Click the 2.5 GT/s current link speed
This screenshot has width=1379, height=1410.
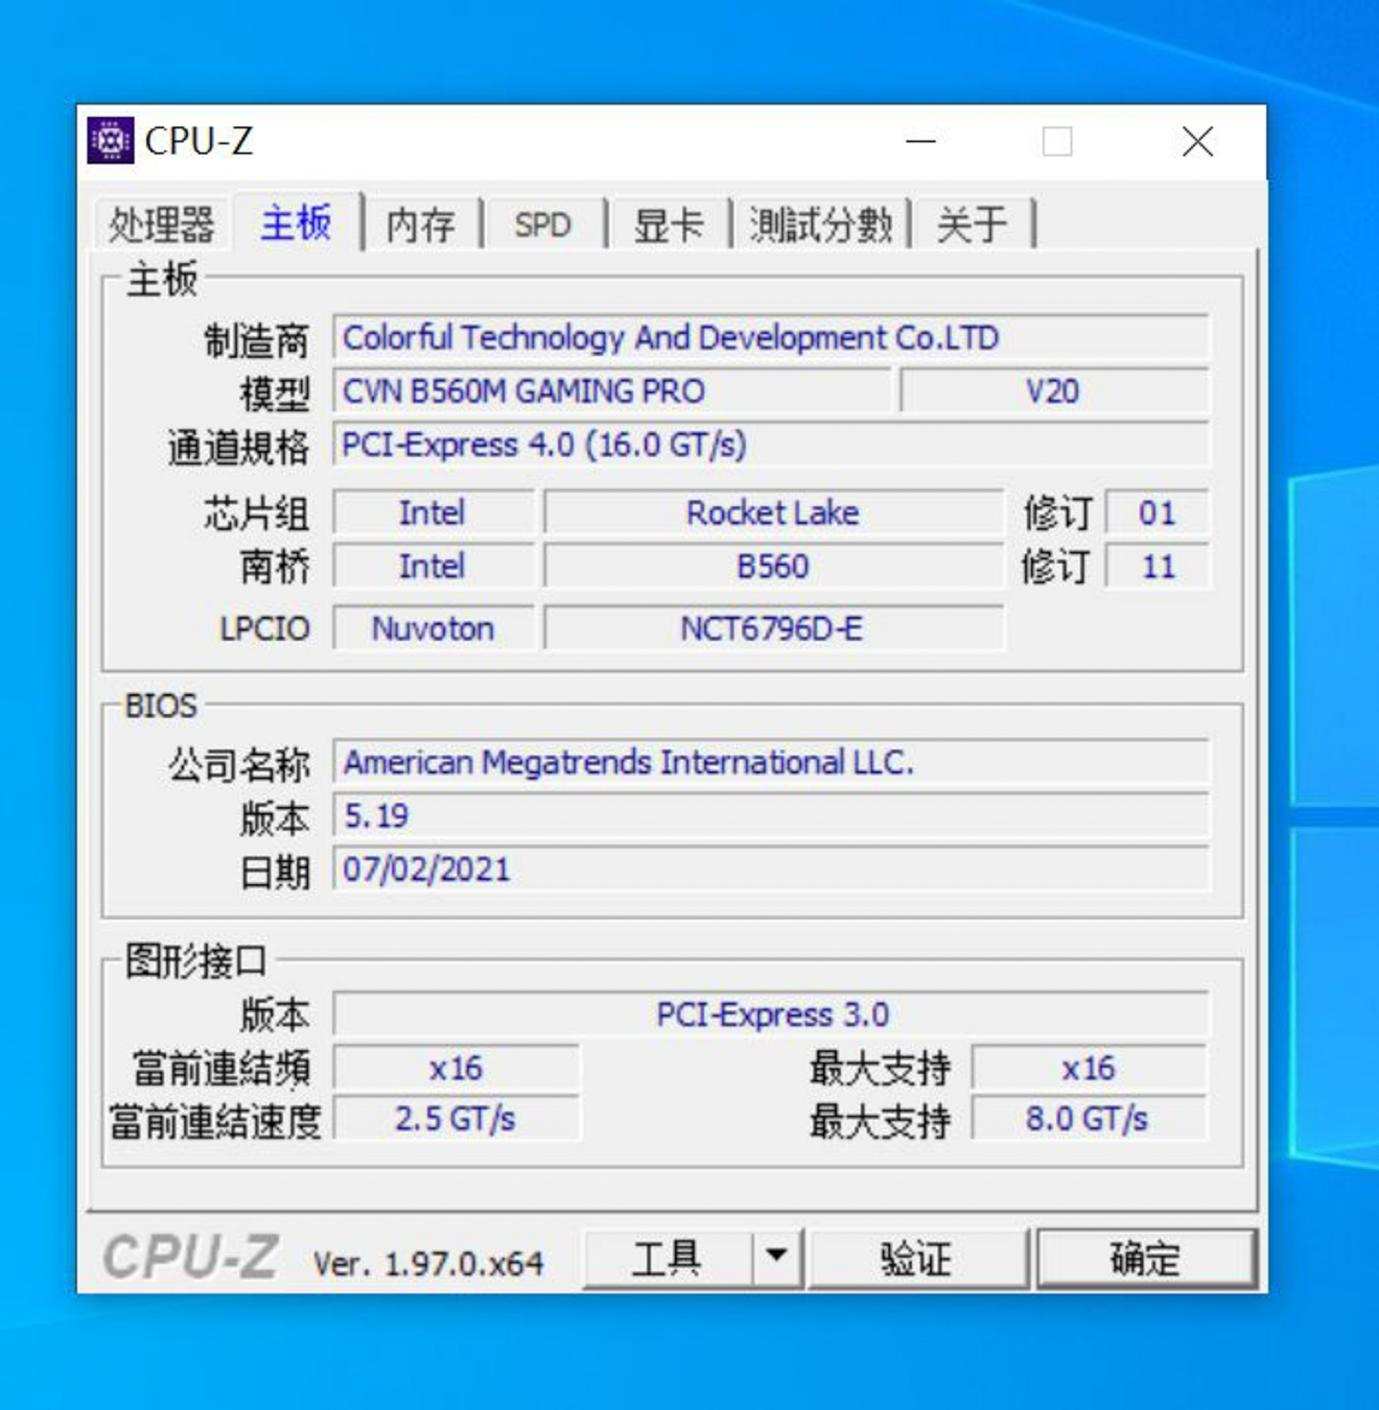(457, 1119)
